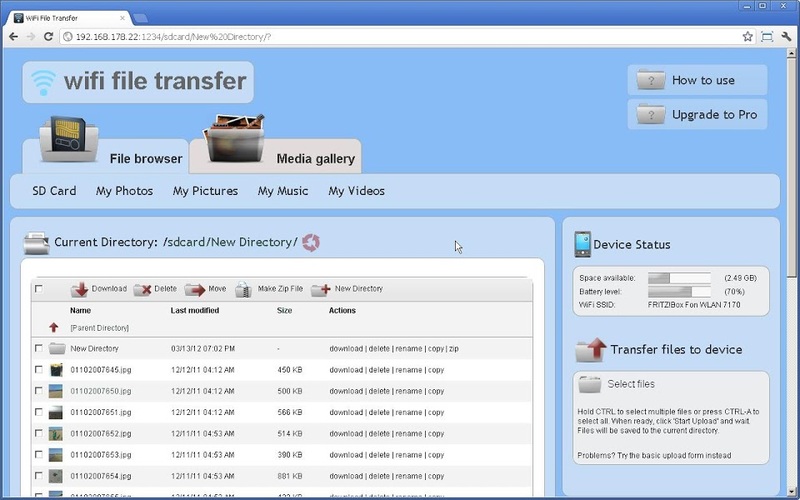Click the refresh icon next to Current Directory
This screenshot has width=800, height=500.
(x=311, y=242)
